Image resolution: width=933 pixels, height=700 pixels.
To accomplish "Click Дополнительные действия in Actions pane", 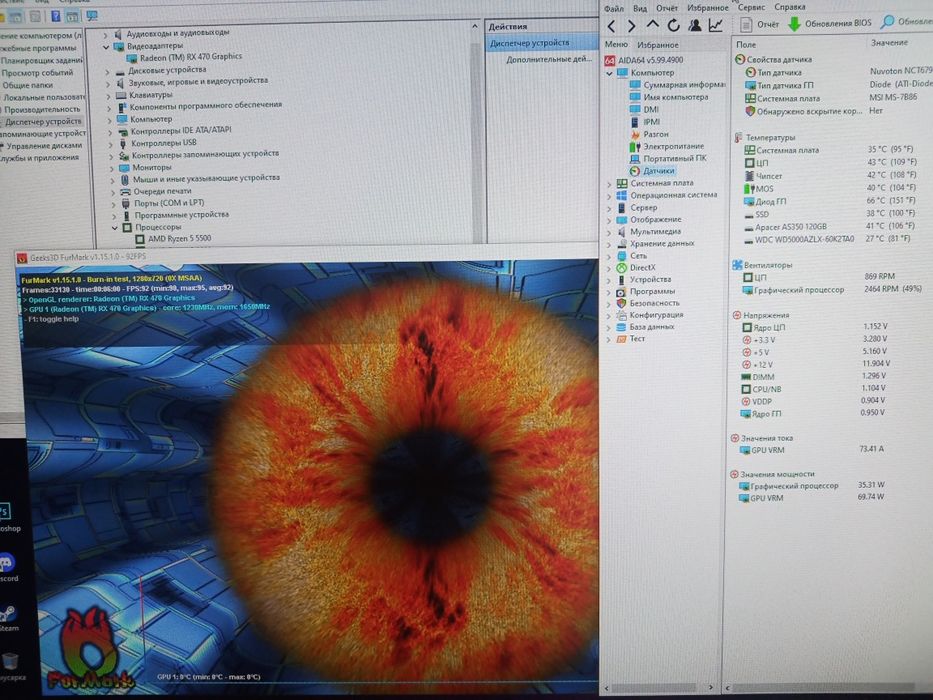I will [x=548, y=59].
